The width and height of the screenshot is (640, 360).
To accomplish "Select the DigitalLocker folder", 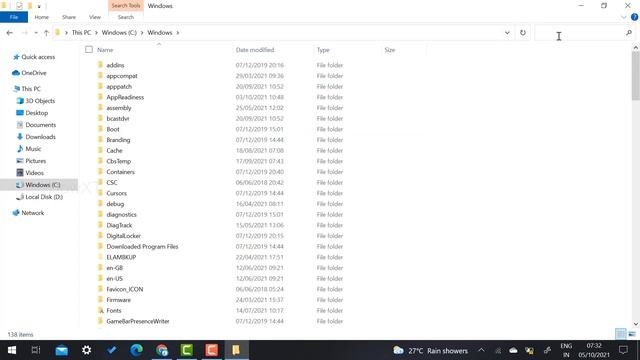I will (x=123, y=236).
